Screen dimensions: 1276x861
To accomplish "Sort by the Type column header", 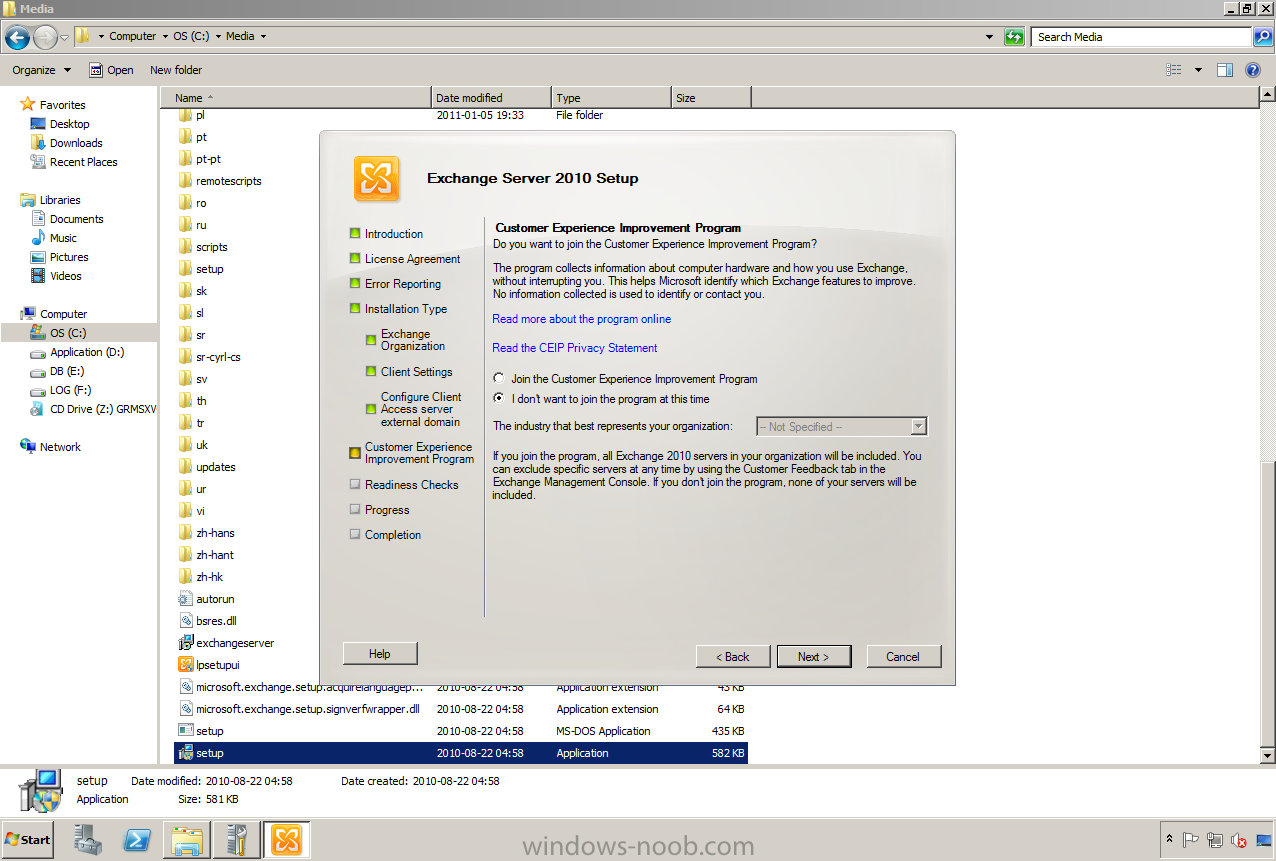I will pyautogui.click(x=611, y=98).
